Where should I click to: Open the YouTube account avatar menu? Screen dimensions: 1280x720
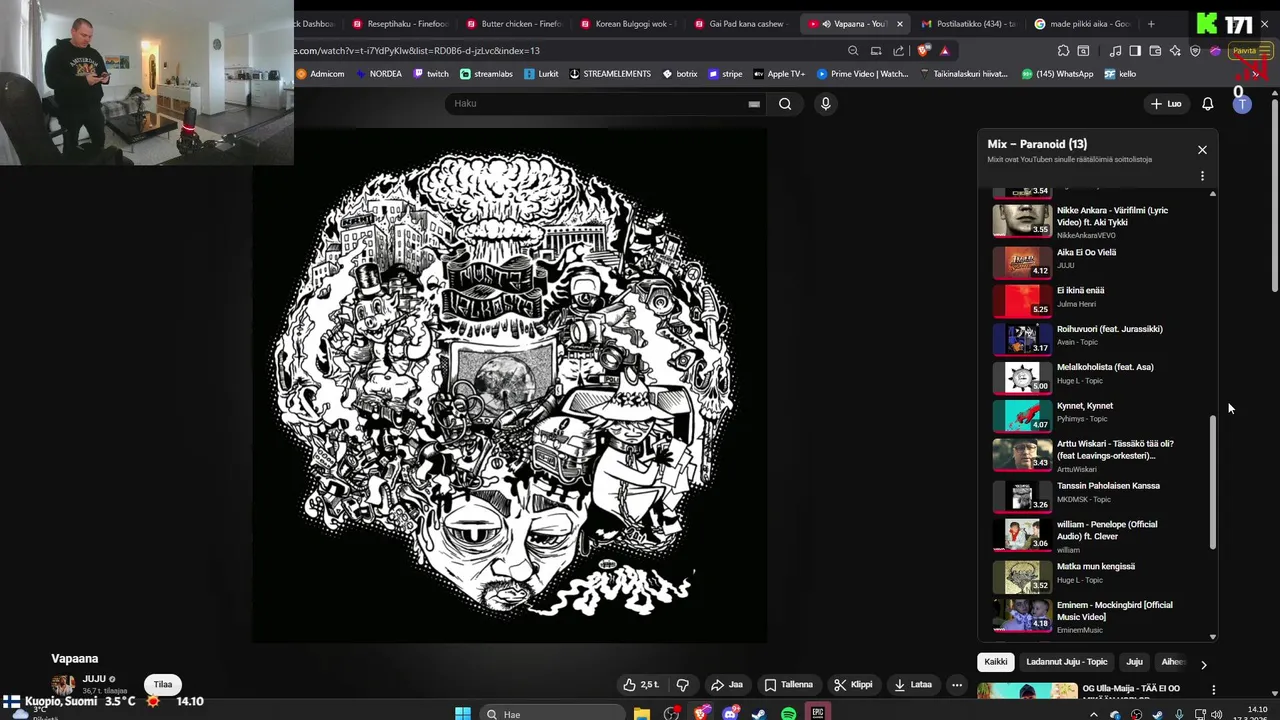(x=1242, y=104)
